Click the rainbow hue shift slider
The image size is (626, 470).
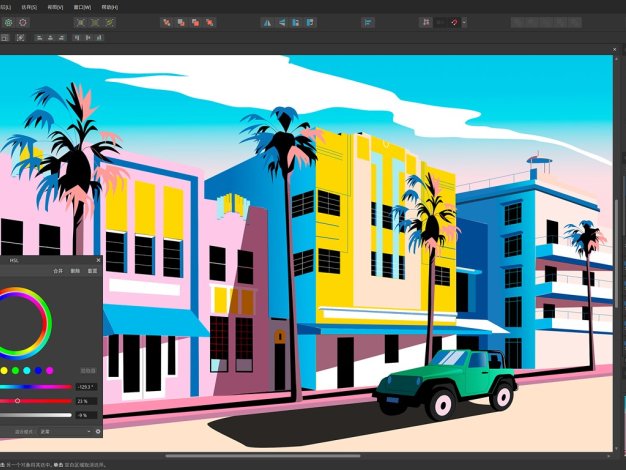(x=36, y=387)
